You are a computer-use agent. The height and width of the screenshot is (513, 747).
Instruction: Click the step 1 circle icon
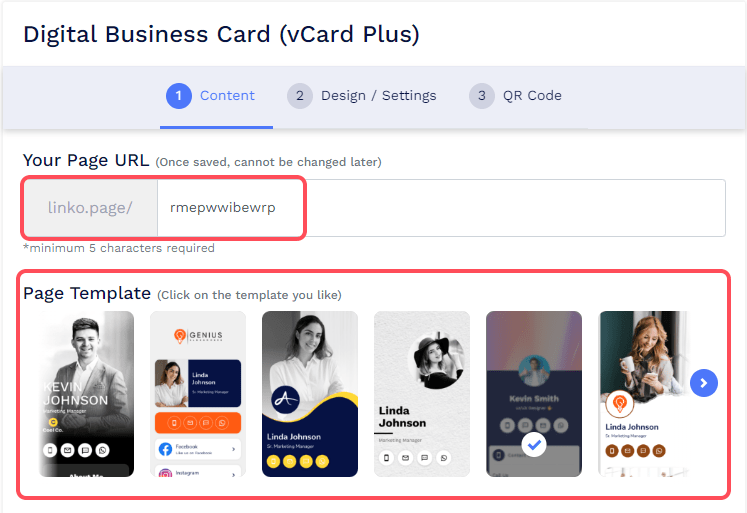pos(179,96)
